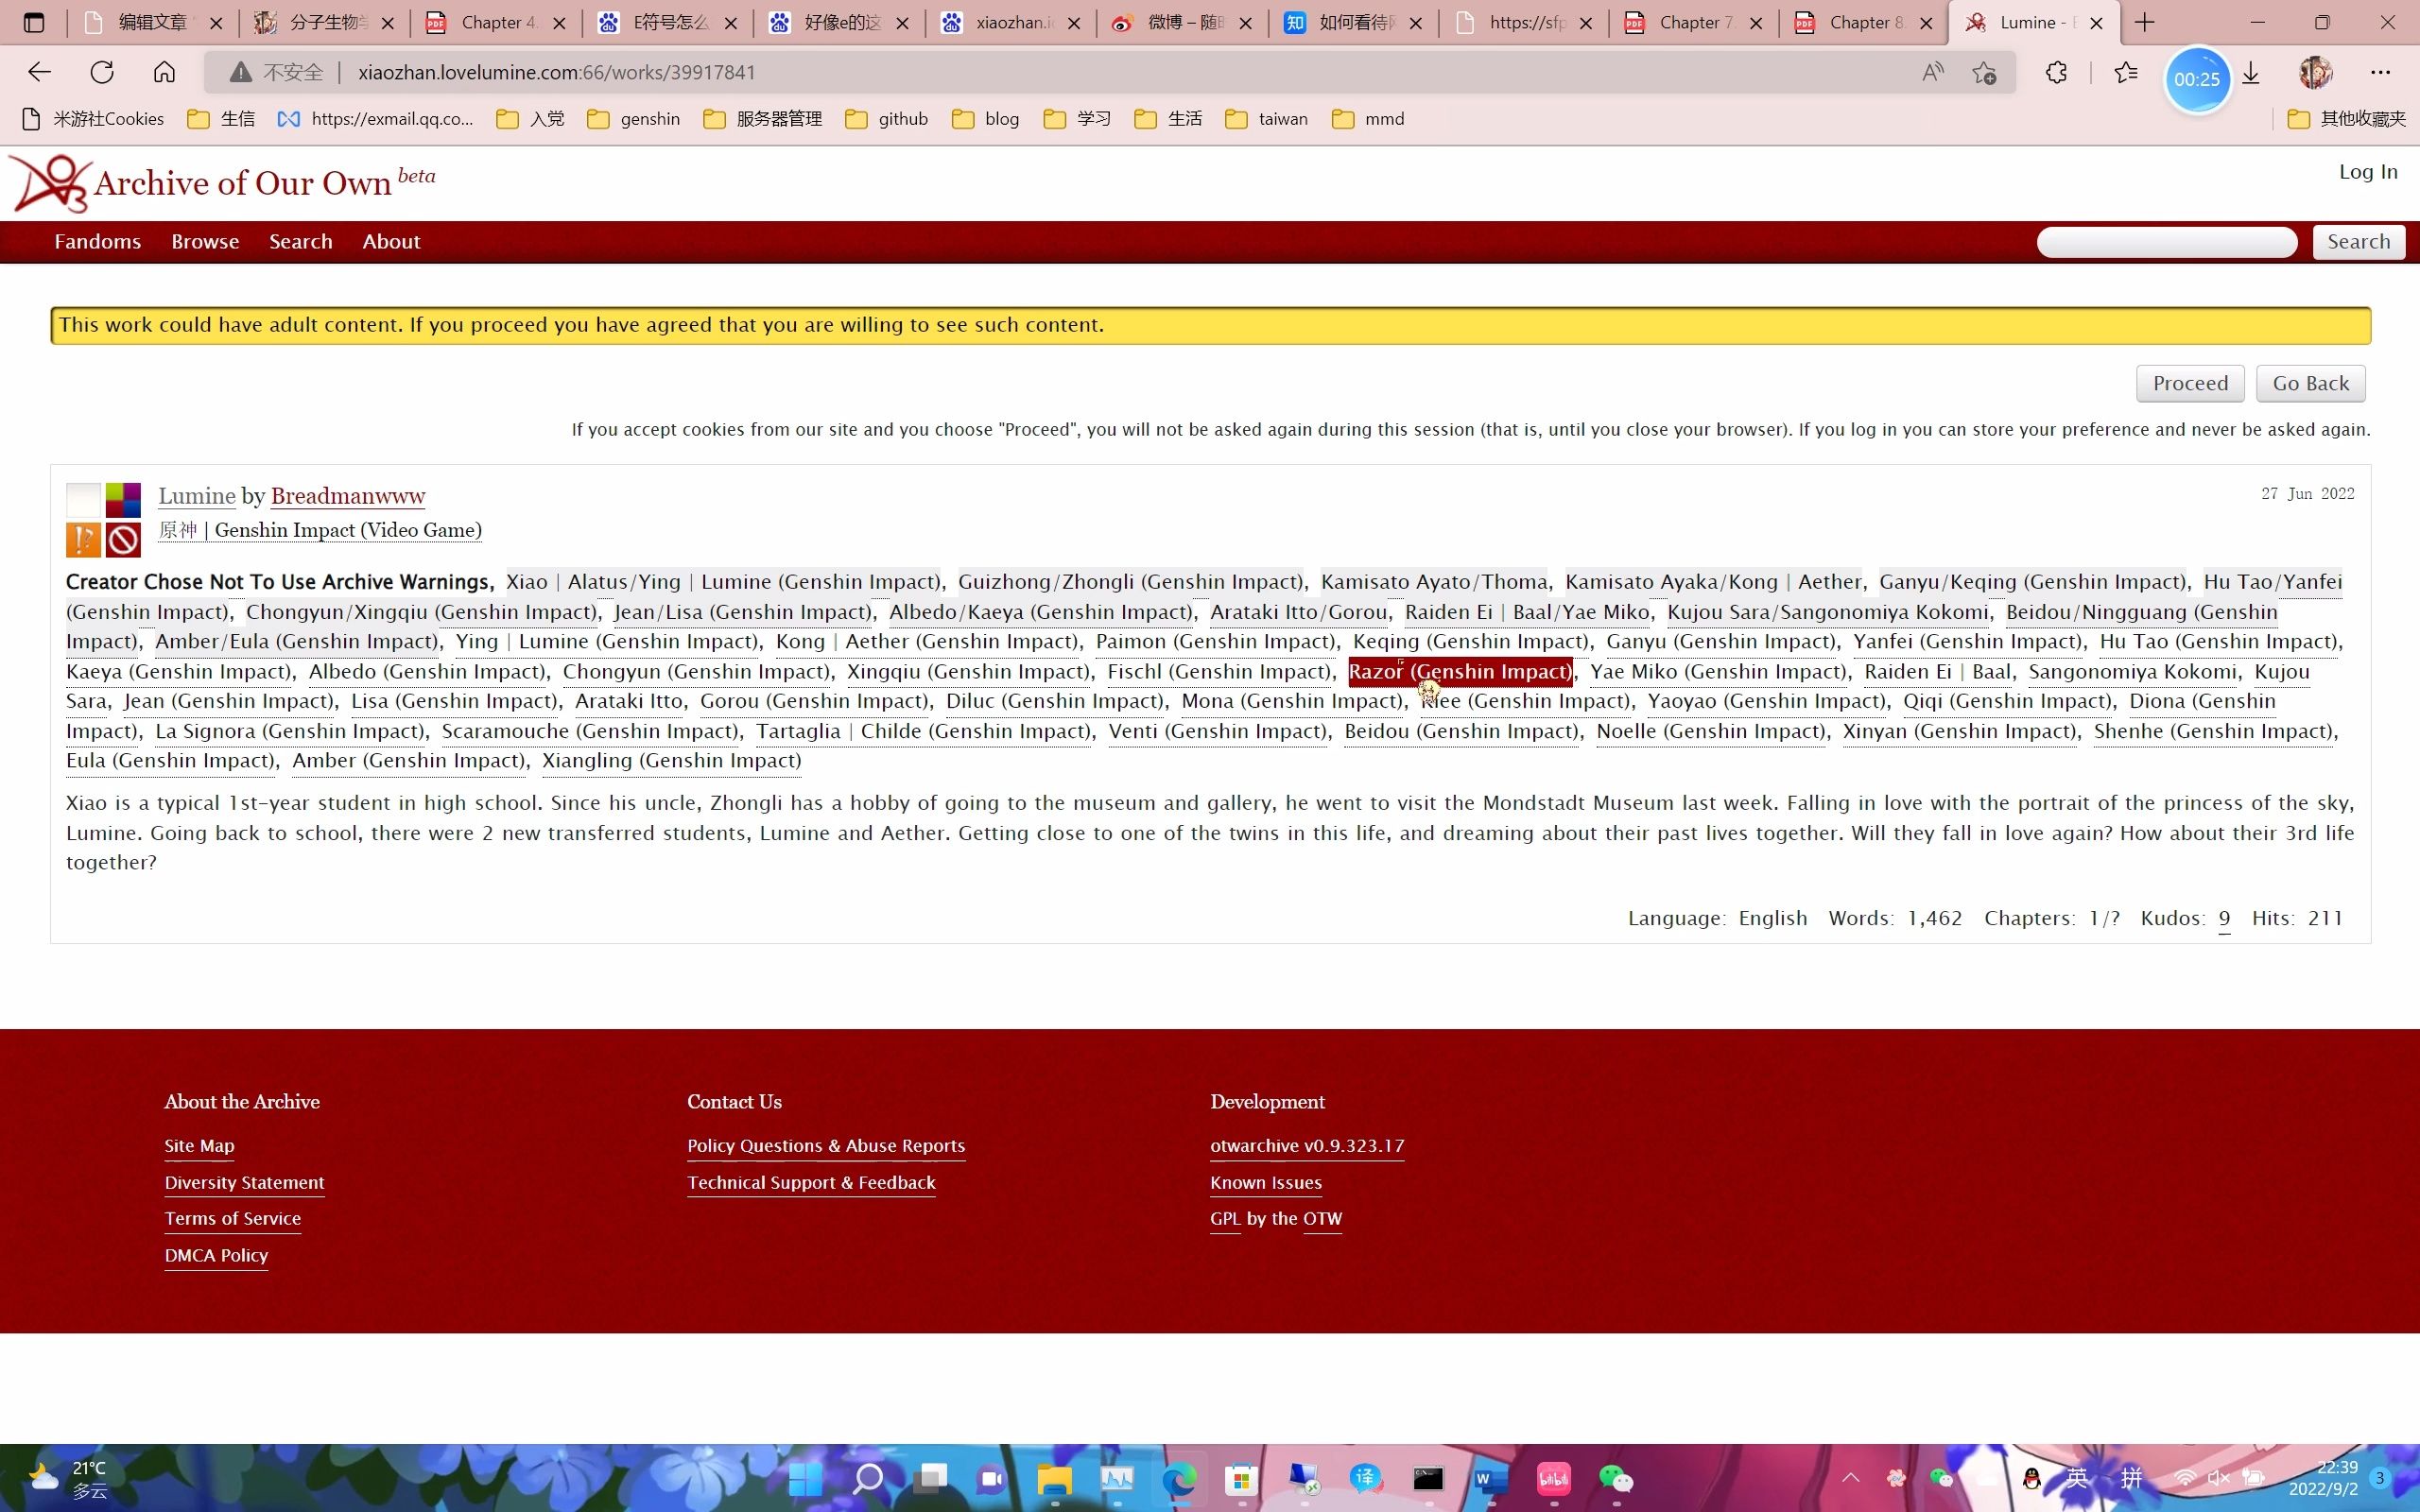Viewport: 2420px width, 1512px height.
Task: Open the downloads icon in browser toolbar
Action: (x=2251, y=72)
